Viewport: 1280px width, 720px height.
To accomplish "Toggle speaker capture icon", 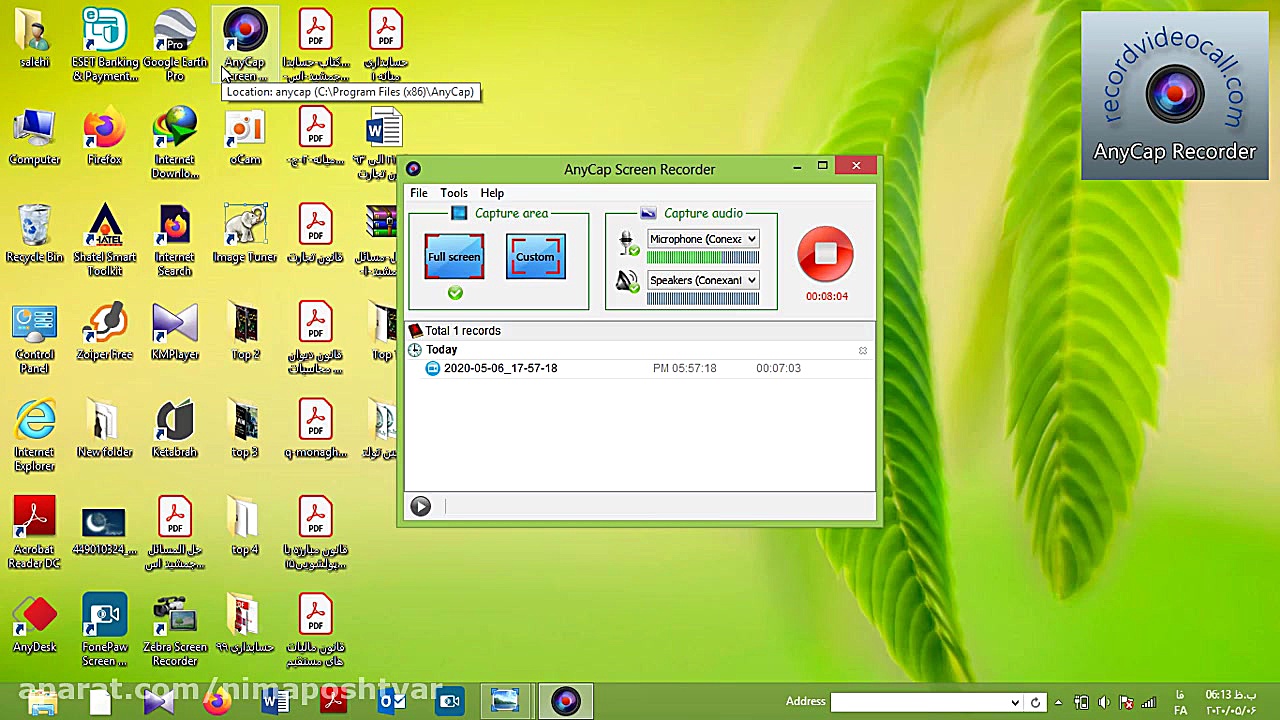I will pos(627,283).
